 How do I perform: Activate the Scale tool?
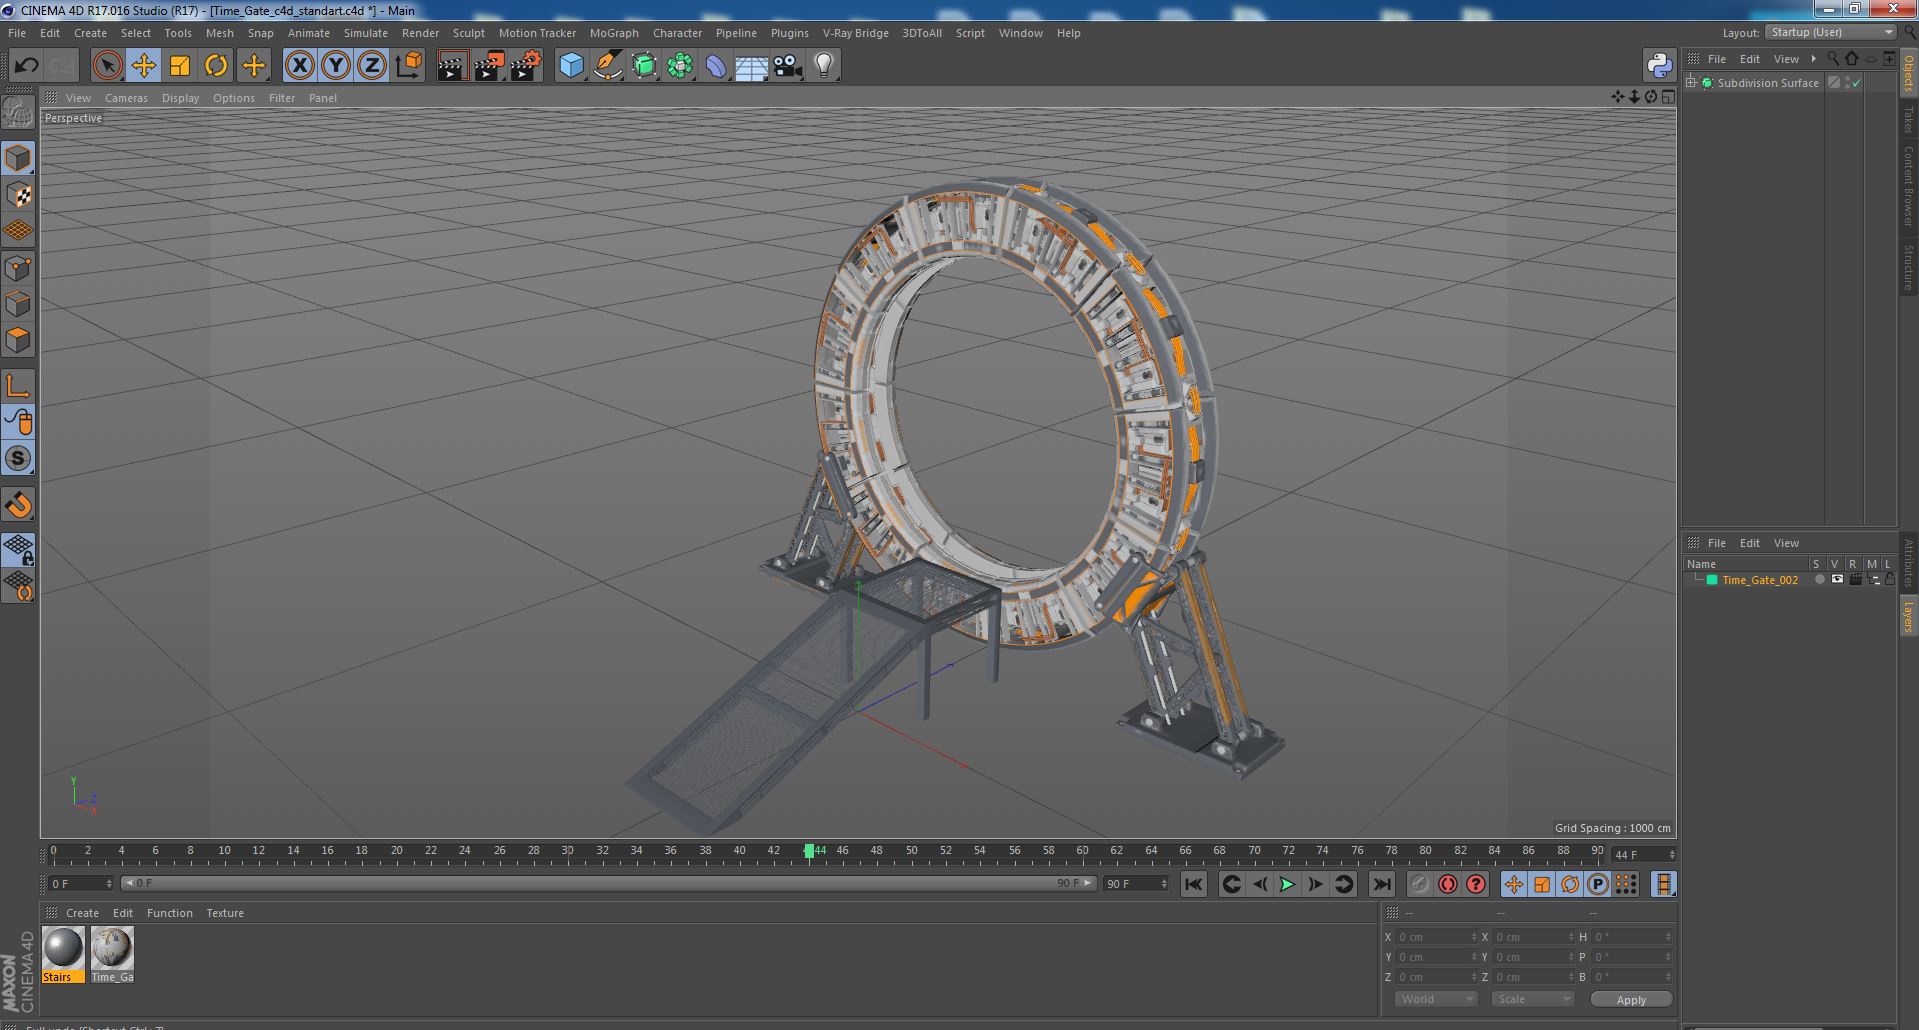[180, 66]
